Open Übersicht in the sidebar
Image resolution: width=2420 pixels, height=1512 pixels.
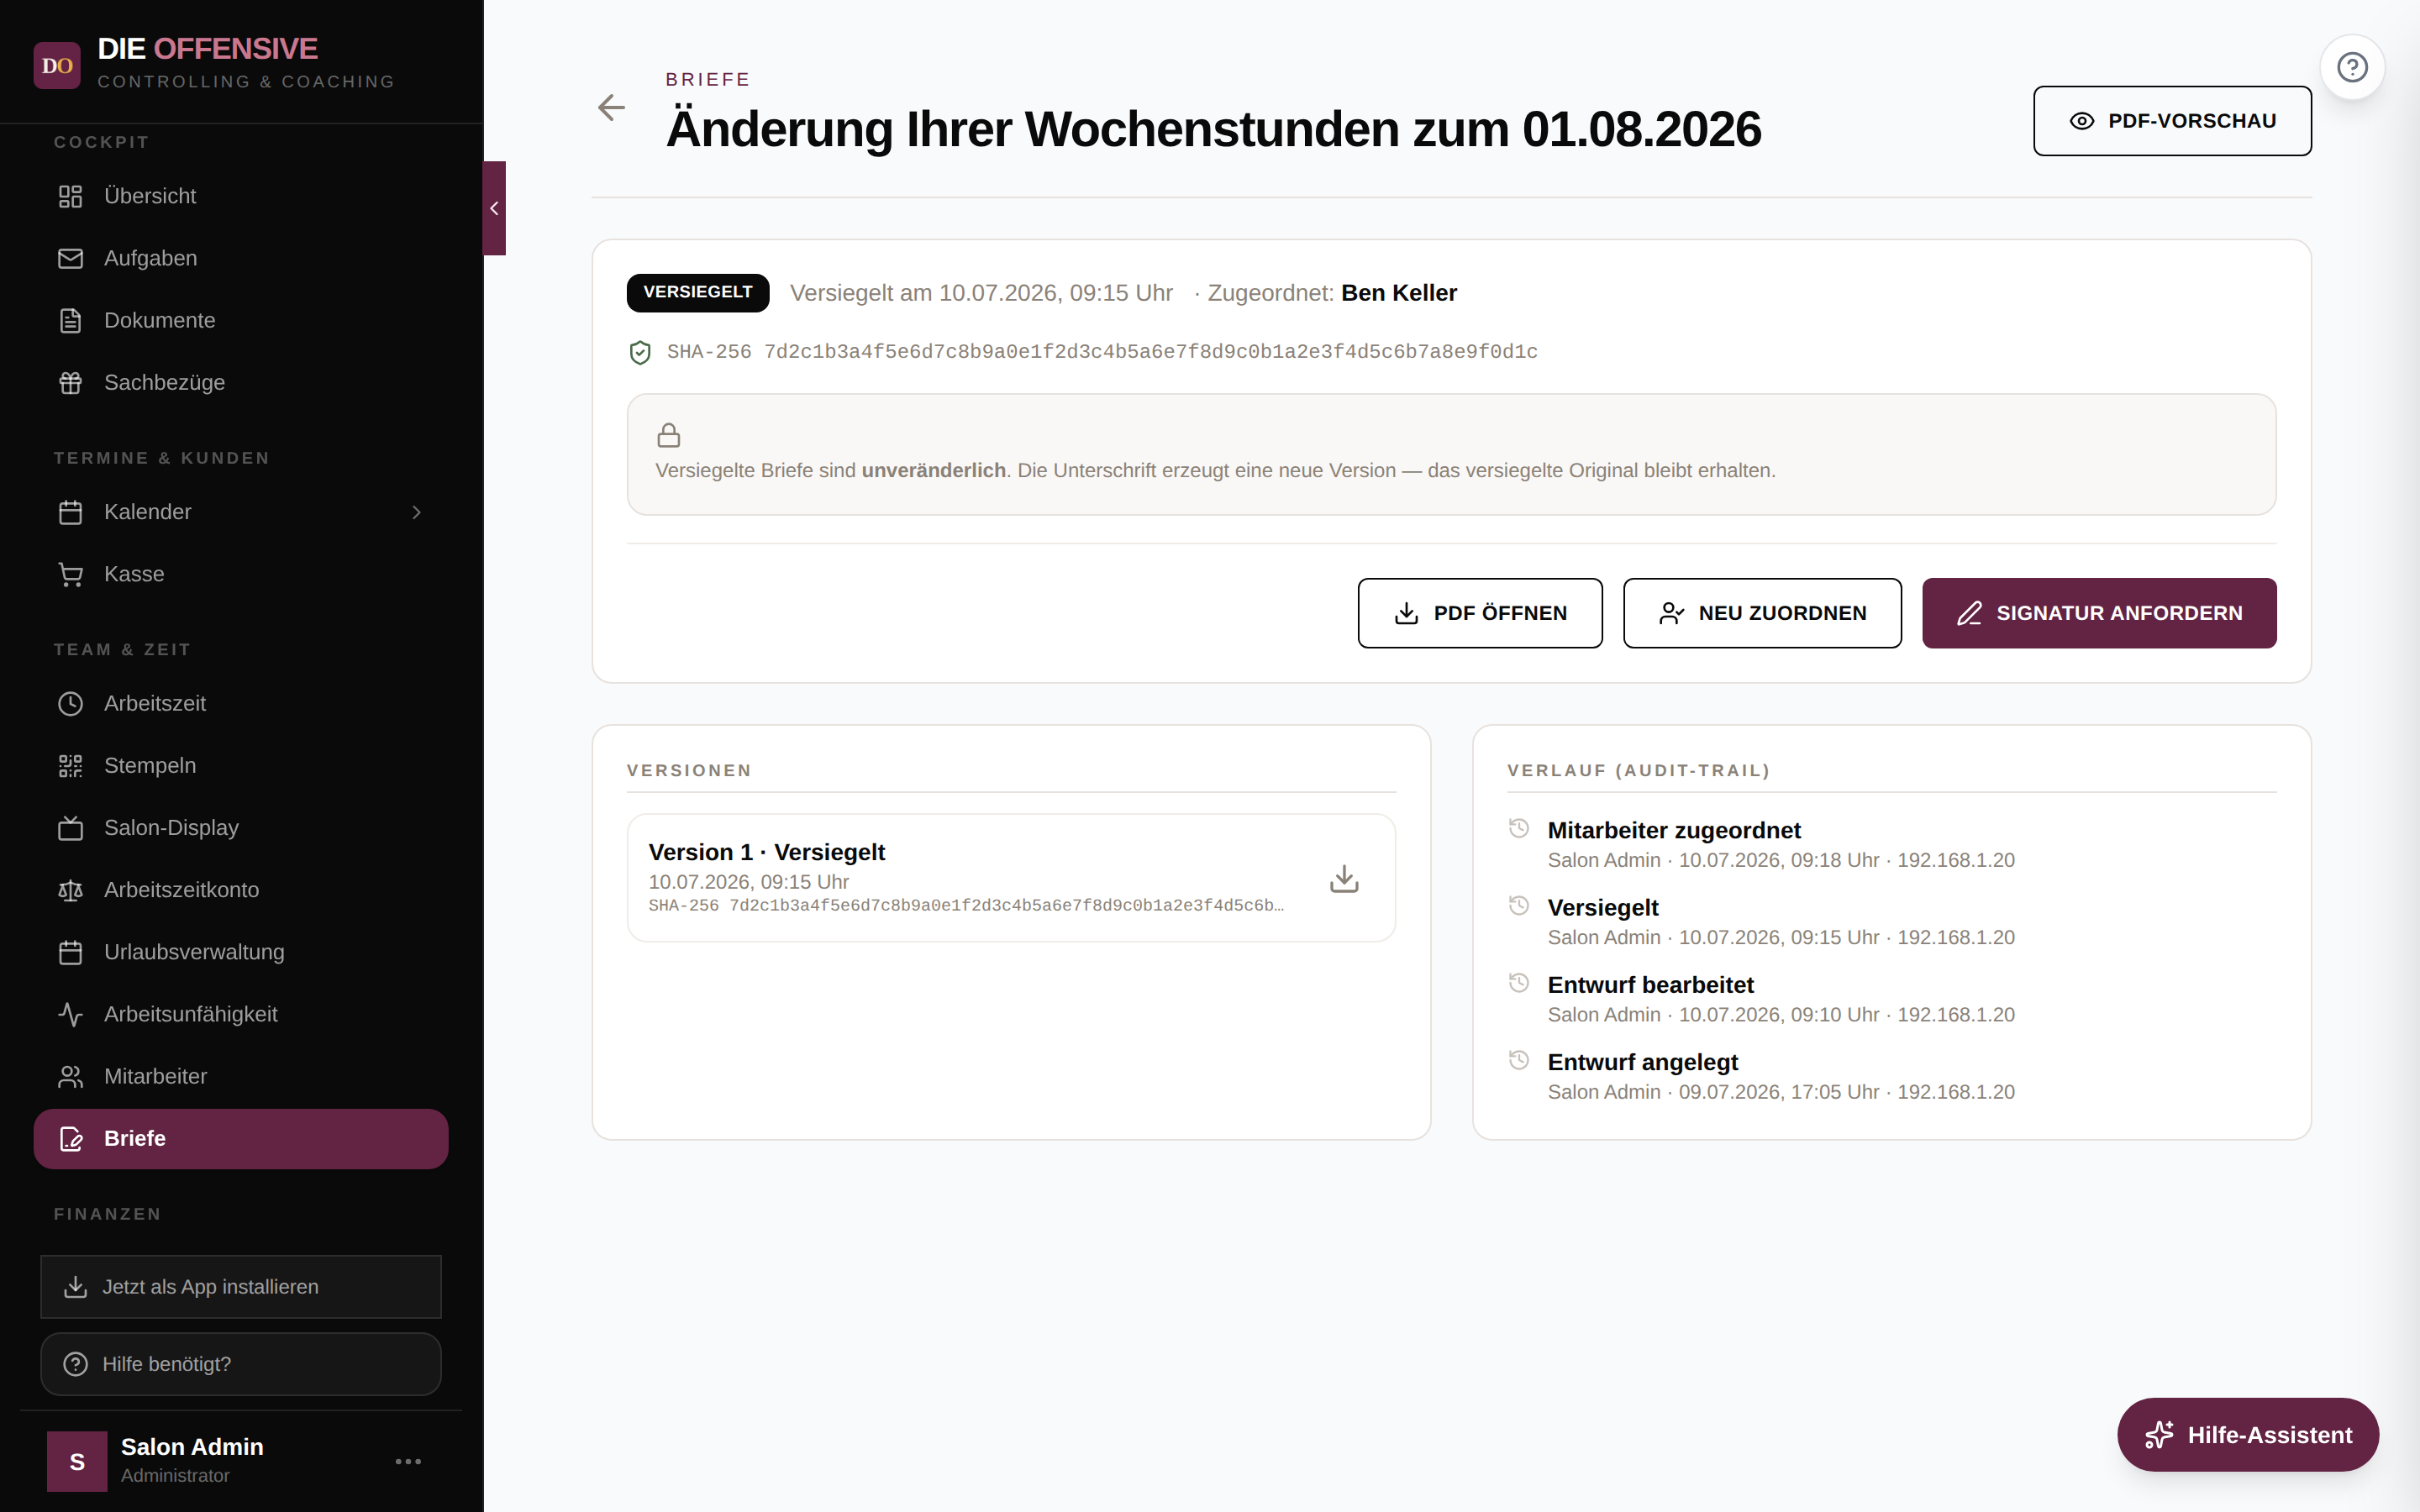[241, 196]
